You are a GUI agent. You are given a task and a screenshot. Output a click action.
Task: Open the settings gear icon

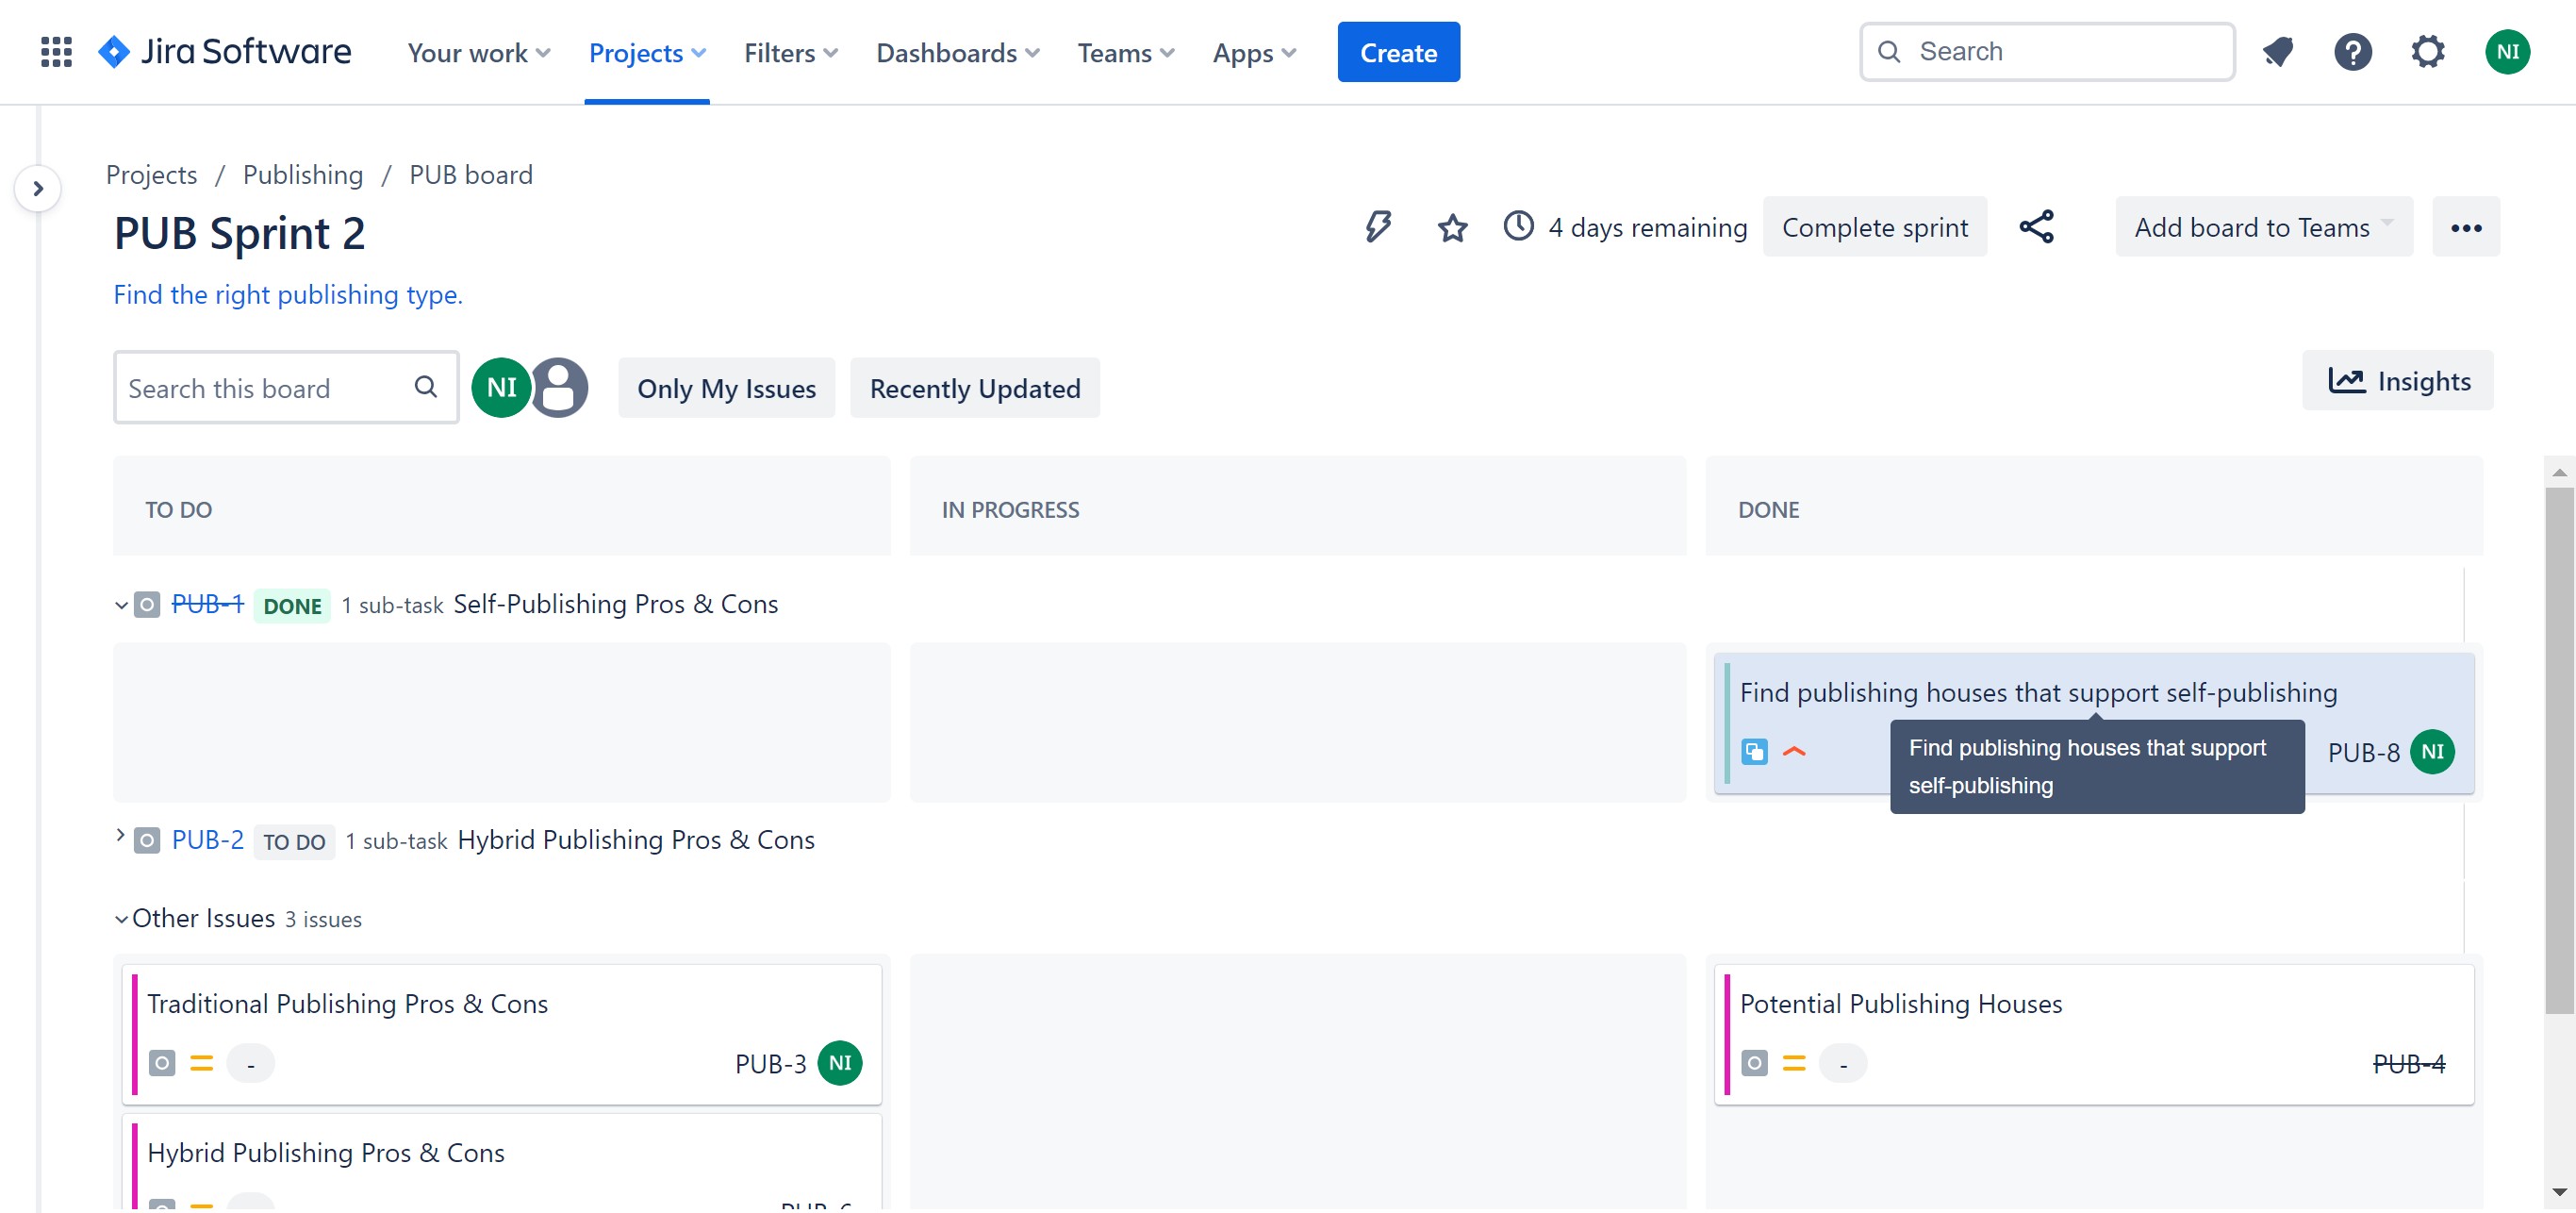(x=2427, y=52)
